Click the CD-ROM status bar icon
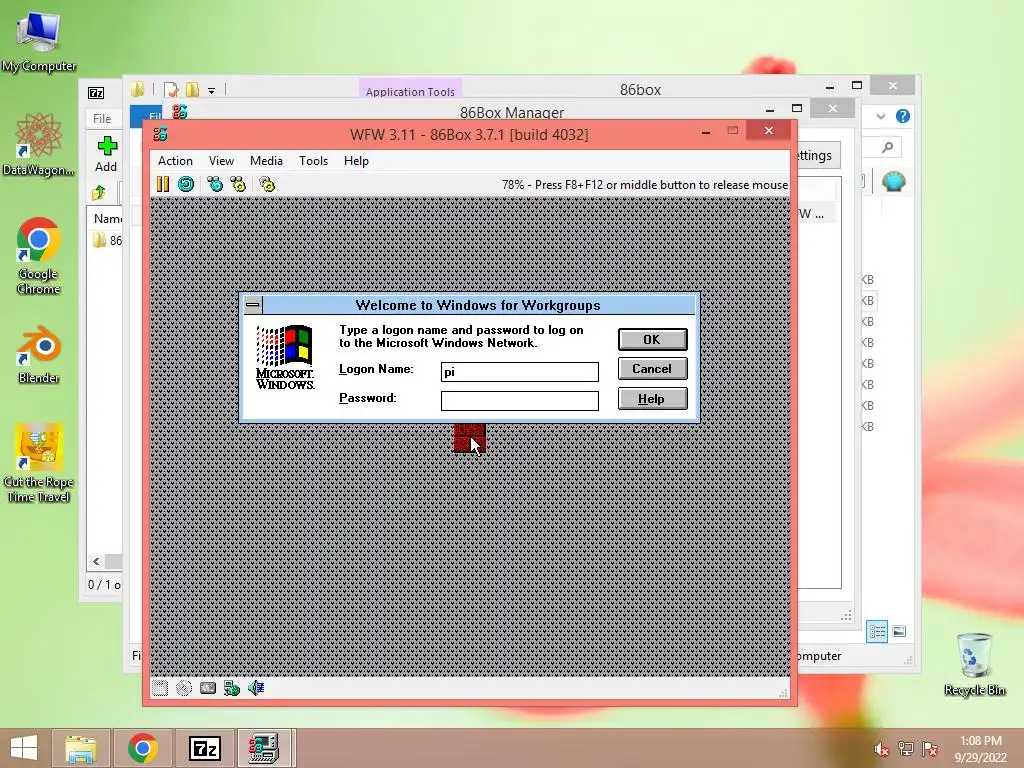The image size is (1024, 768). tap(184, 688)
